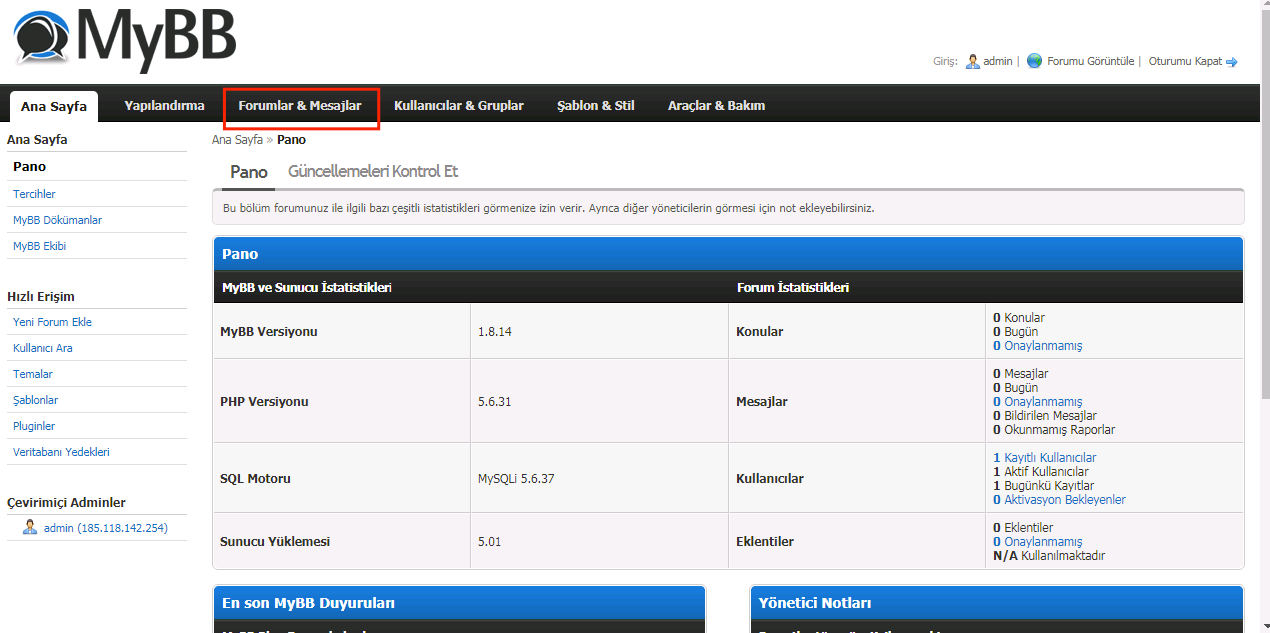1270x633 pixels.
Task: Open Pluginler quick link
Action: point(34,426)
